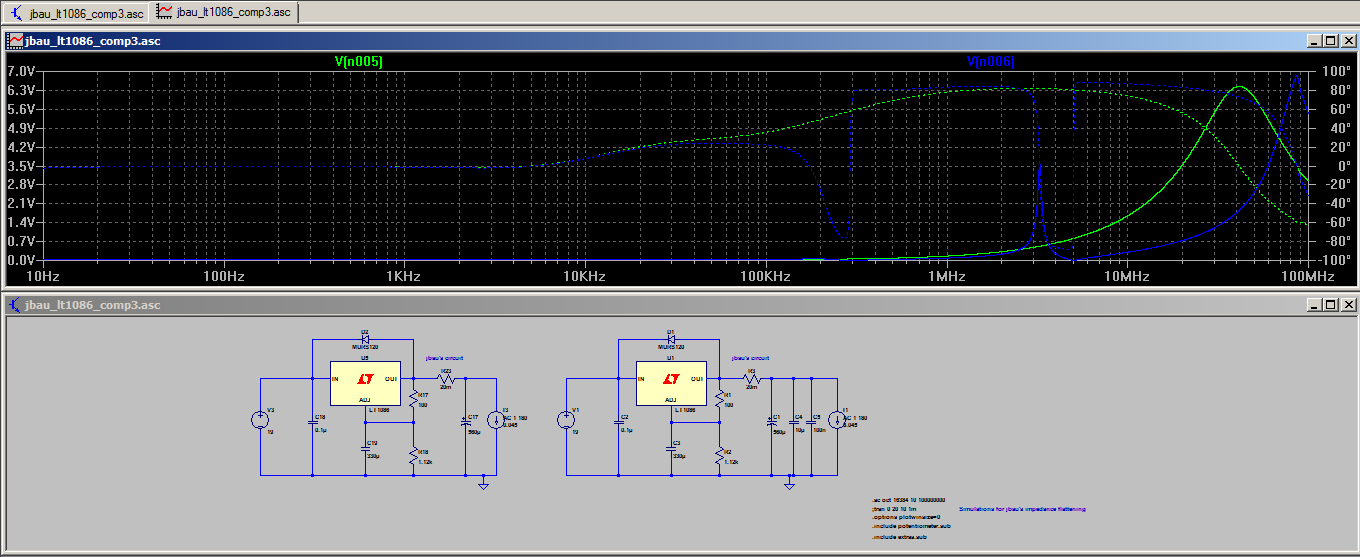Click 'jbau's circuit' label on right circuit
The width and height of the screenshot is (1360, 557).
(x=750, y=358)
